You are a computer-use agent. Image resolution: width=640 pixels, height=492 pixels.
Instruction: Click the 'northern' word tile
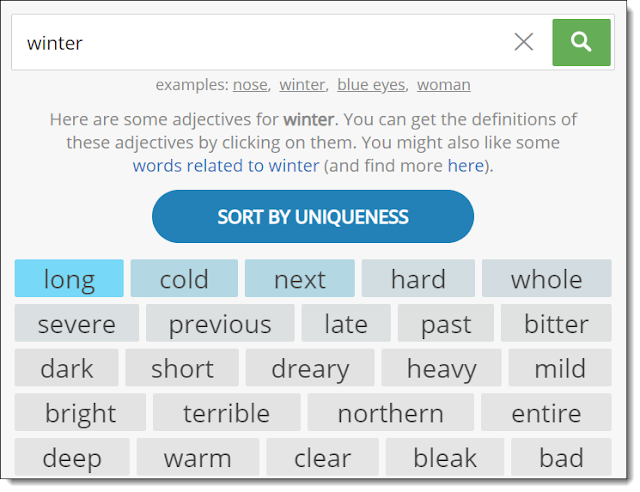click(x=390, y=413)
